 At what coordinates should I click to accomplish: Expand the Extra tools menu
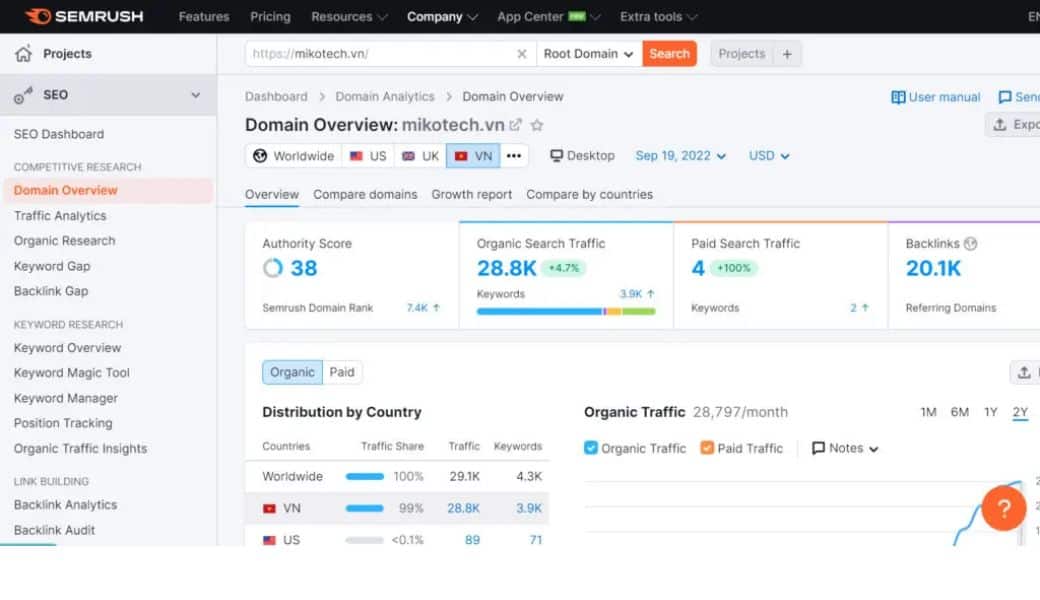tap(659, 17)
